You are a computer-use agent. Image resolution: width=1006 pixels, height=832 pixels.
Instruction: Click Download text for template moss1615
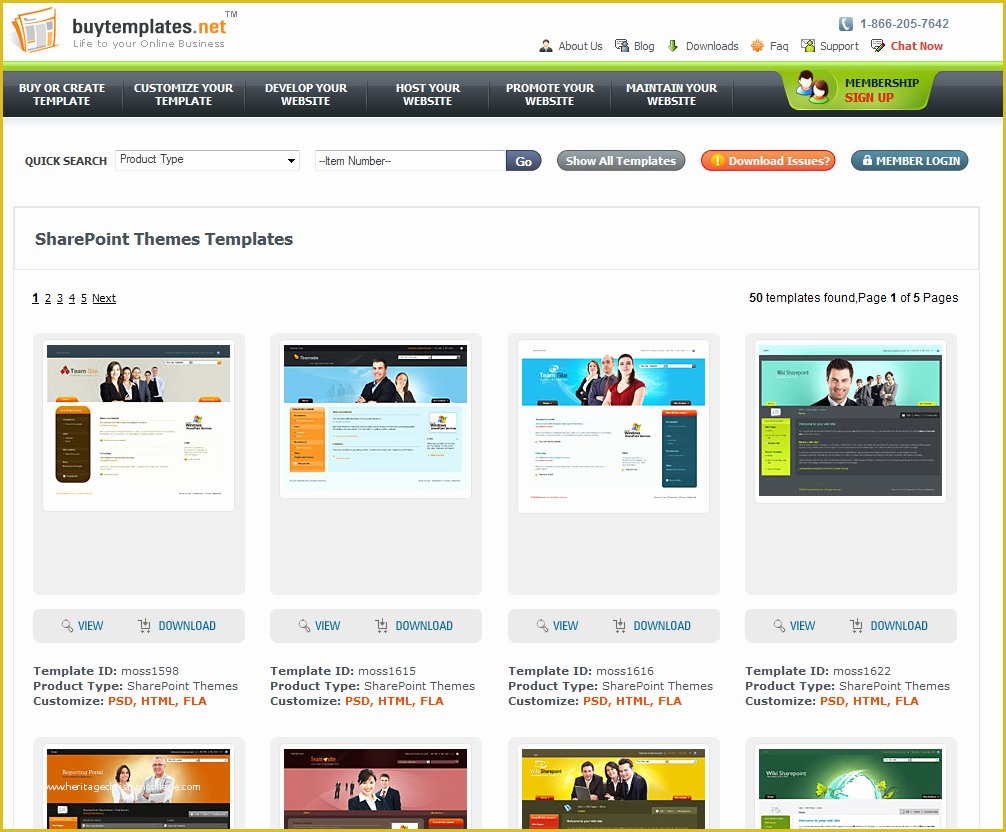(x=424, y=625)
